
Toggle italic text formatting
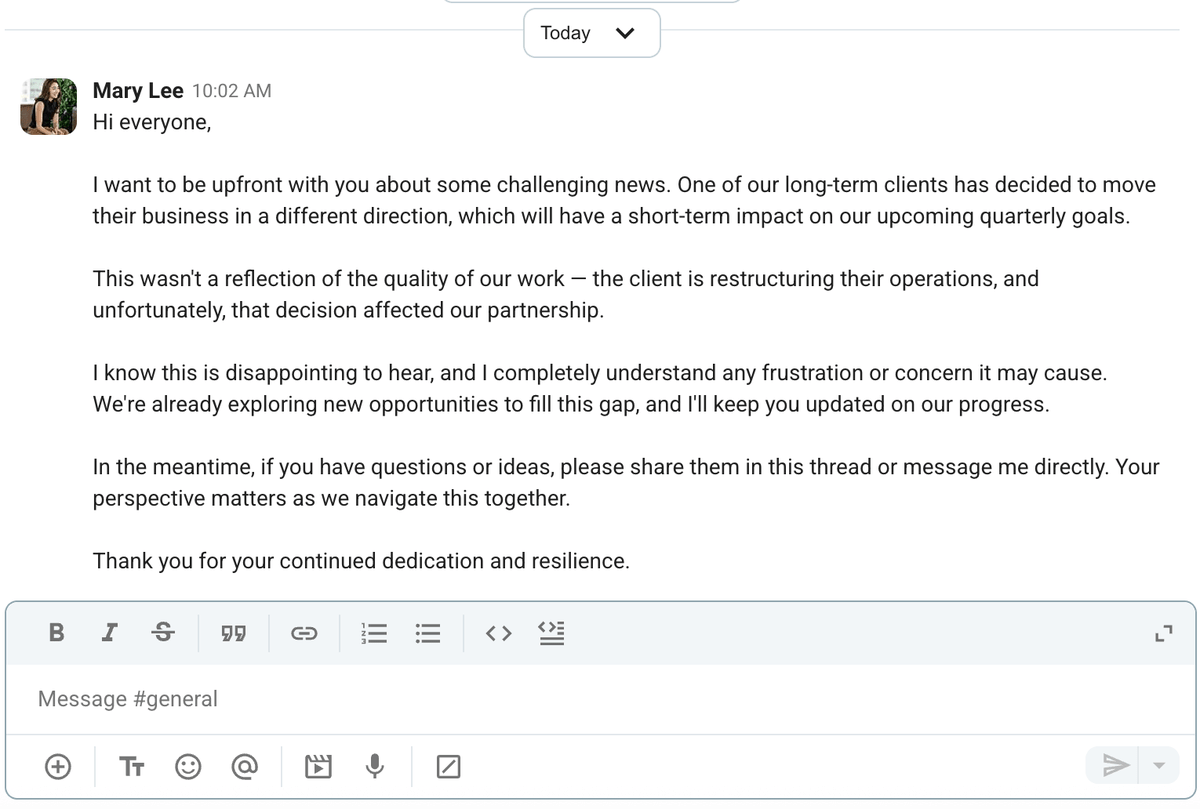tap(109, 633)
